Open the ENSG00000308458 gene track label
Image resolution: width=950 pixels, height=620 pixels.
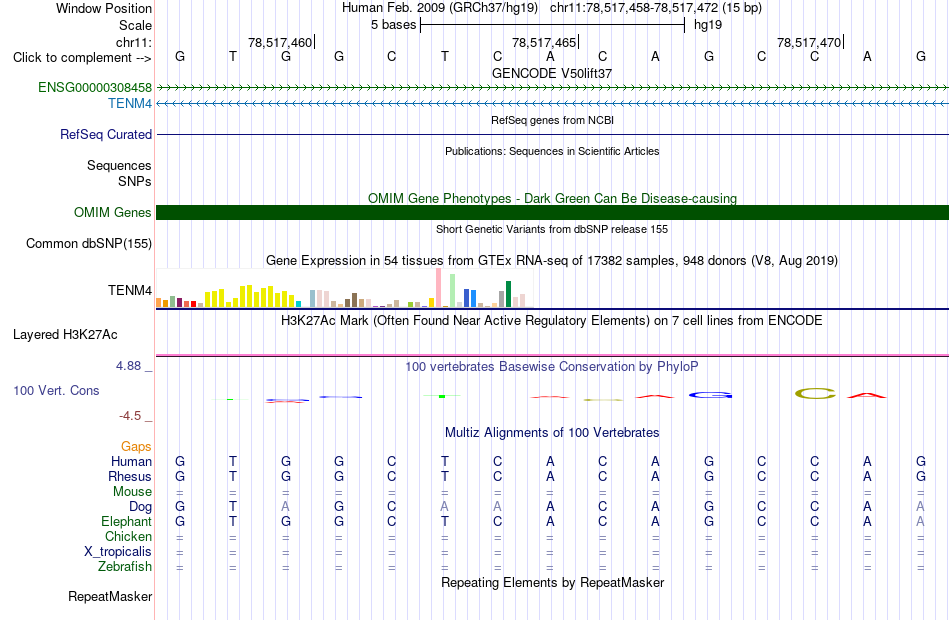pos(95,87)
